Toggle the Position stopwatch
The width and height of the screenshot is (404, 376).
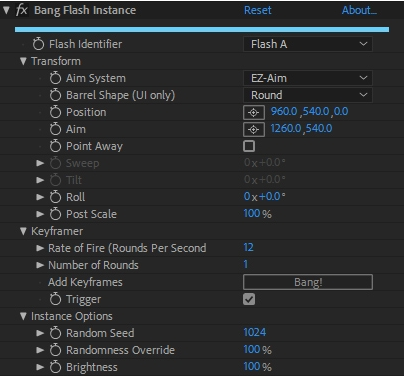tap(55, 112)
